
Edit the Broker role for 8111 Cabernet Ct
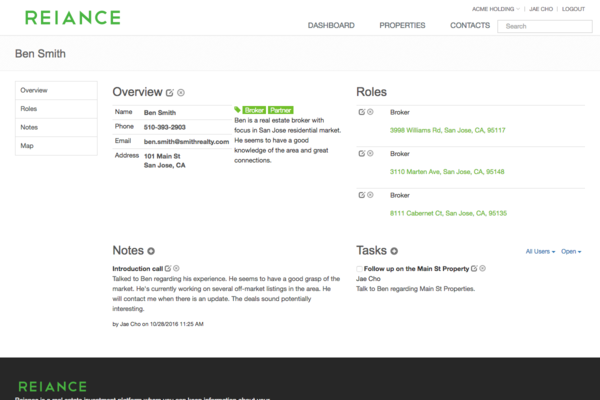(361, 194)
